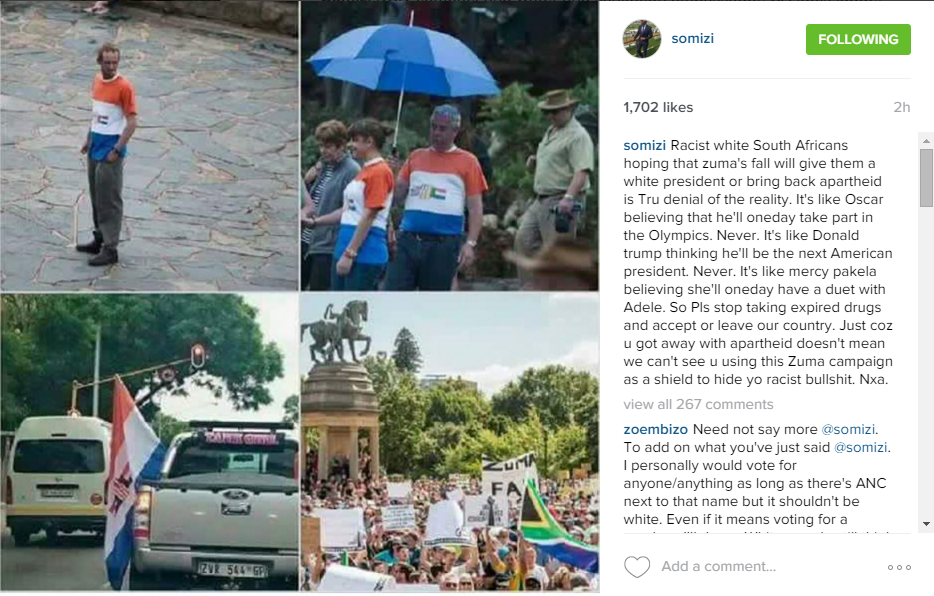Open the three-dot more options menu
Viewport: 934px width, 596px height.
(x=899, y=567)
